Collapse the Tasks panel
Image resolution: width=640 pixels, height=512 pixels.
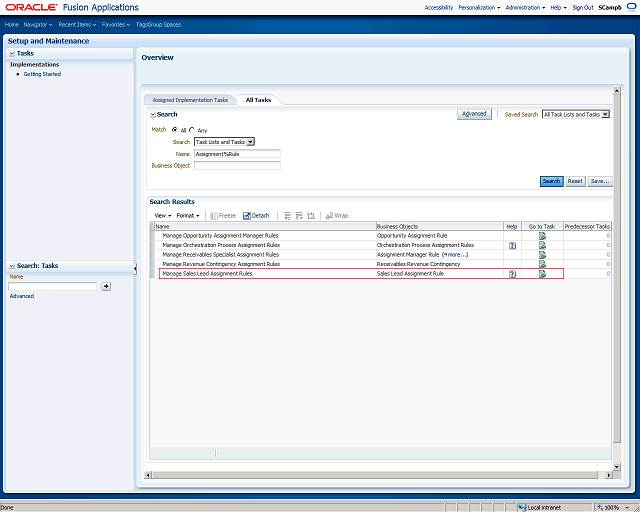(12, 53)
